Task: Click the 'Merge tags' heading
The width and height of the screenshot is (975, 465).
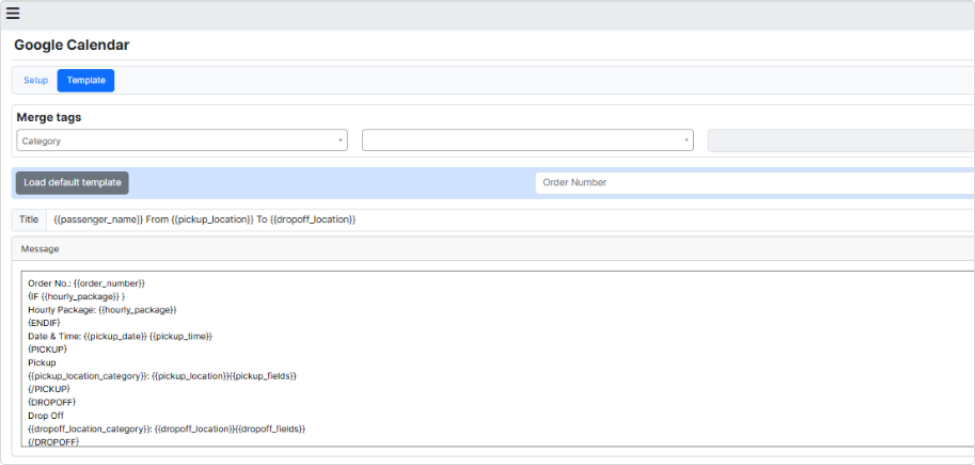Action: click(49, 117)
